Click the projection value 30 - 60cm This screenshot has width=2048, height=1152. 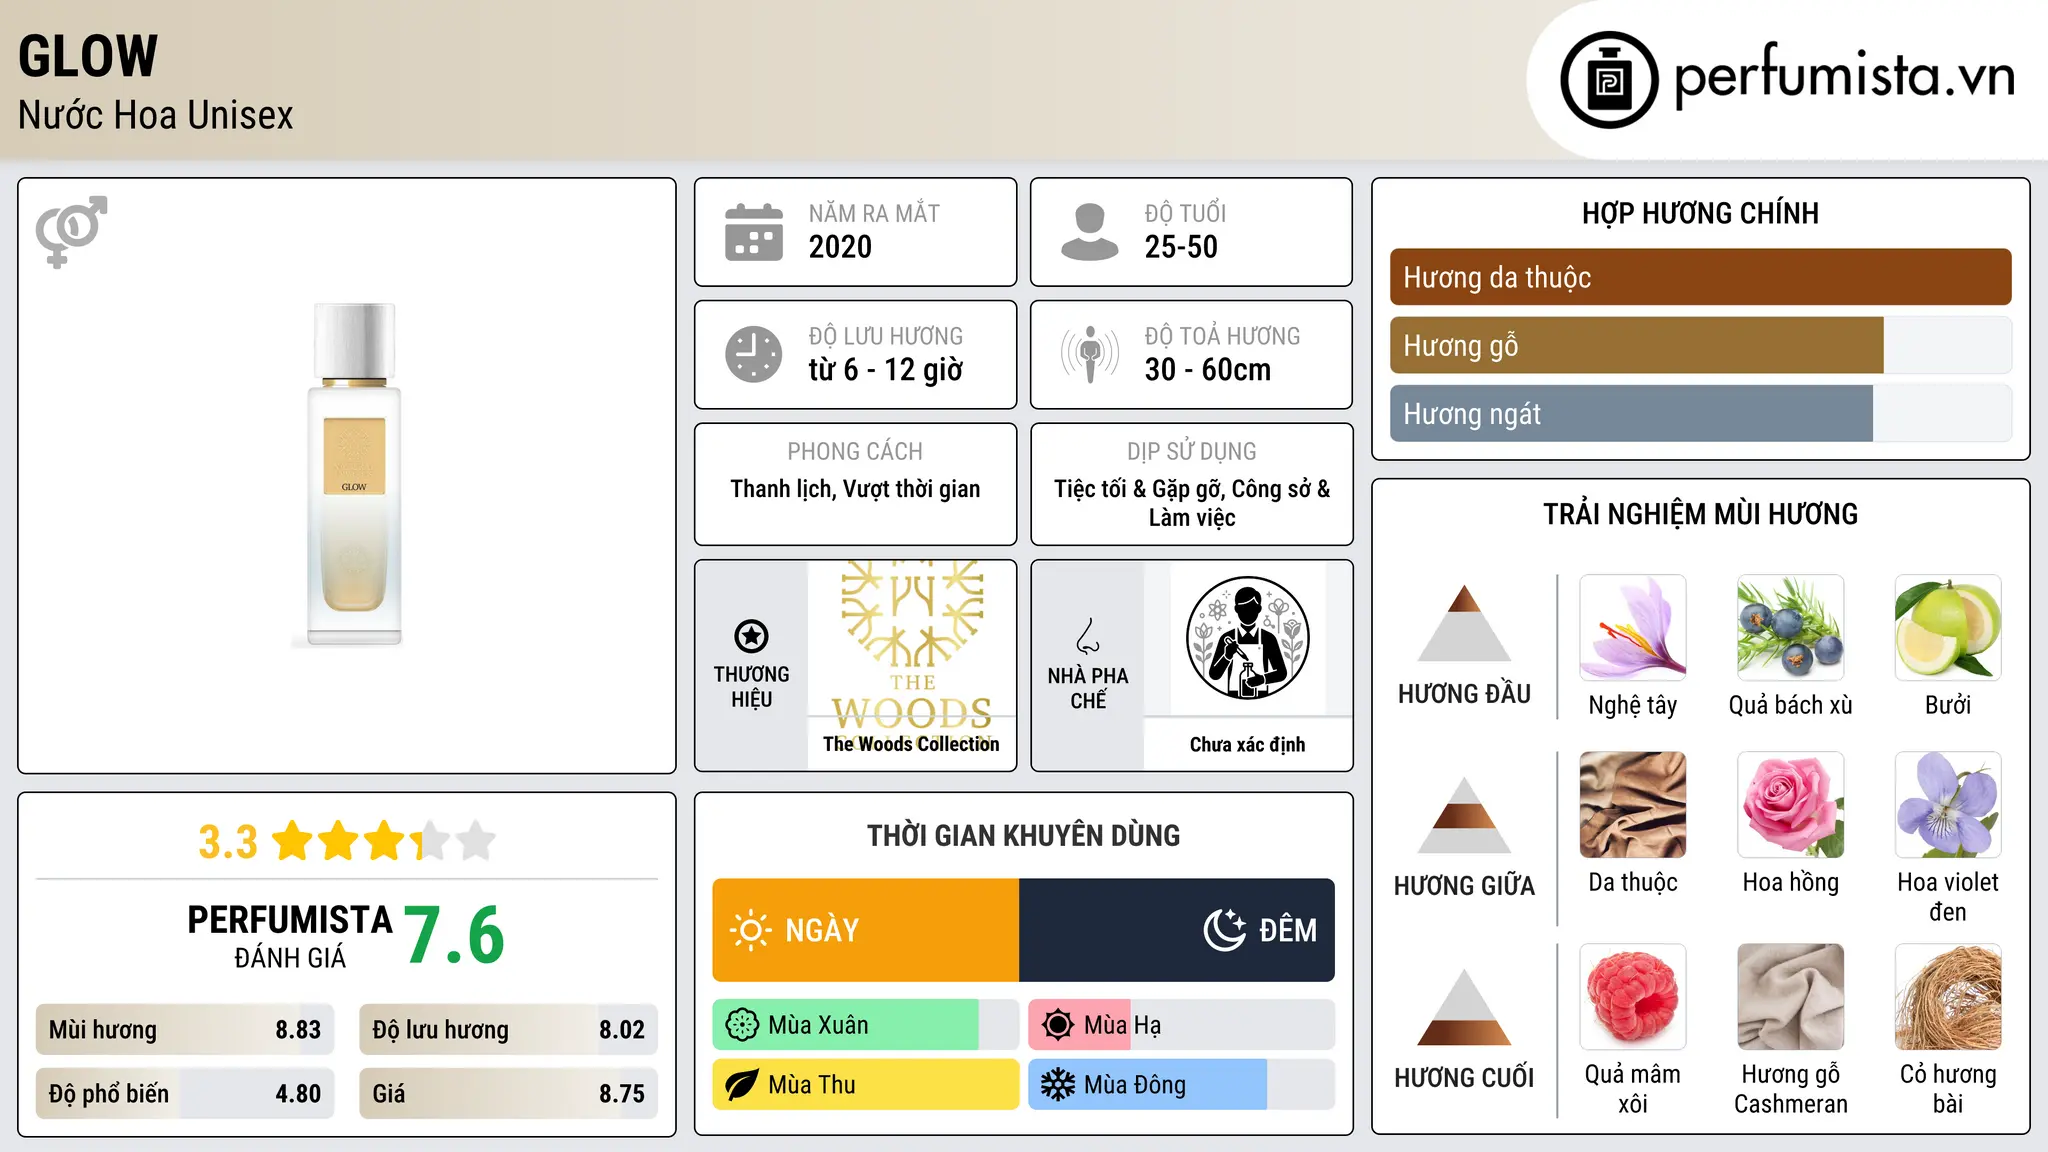point(1207,370)
